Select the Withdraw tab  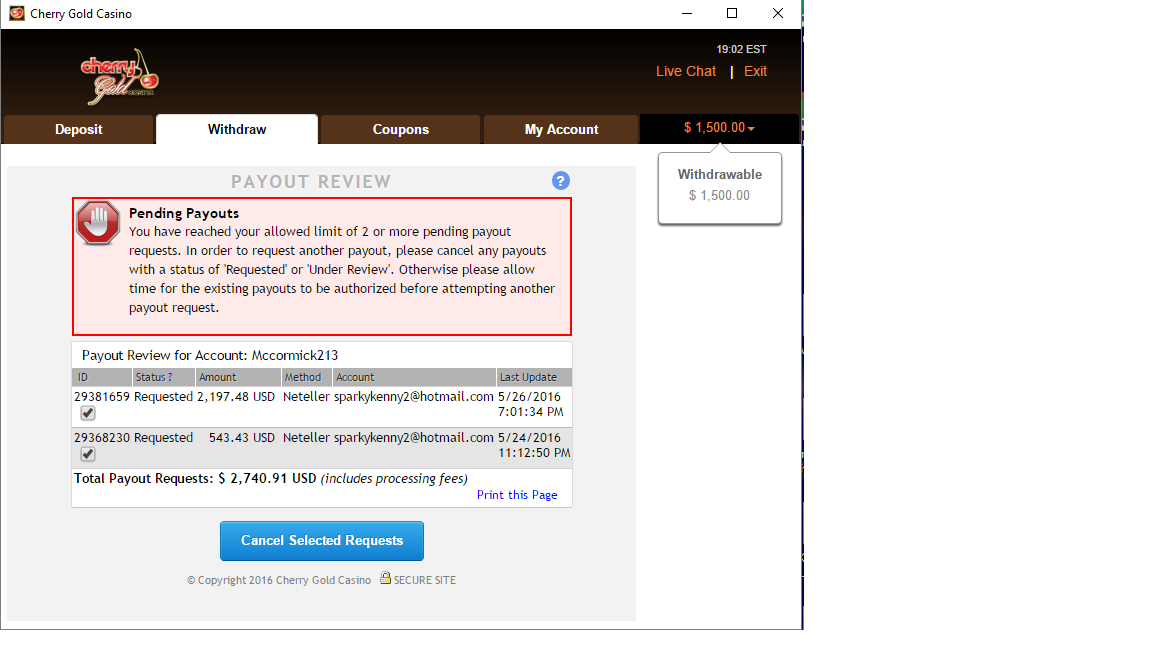[x=237, y=129]
